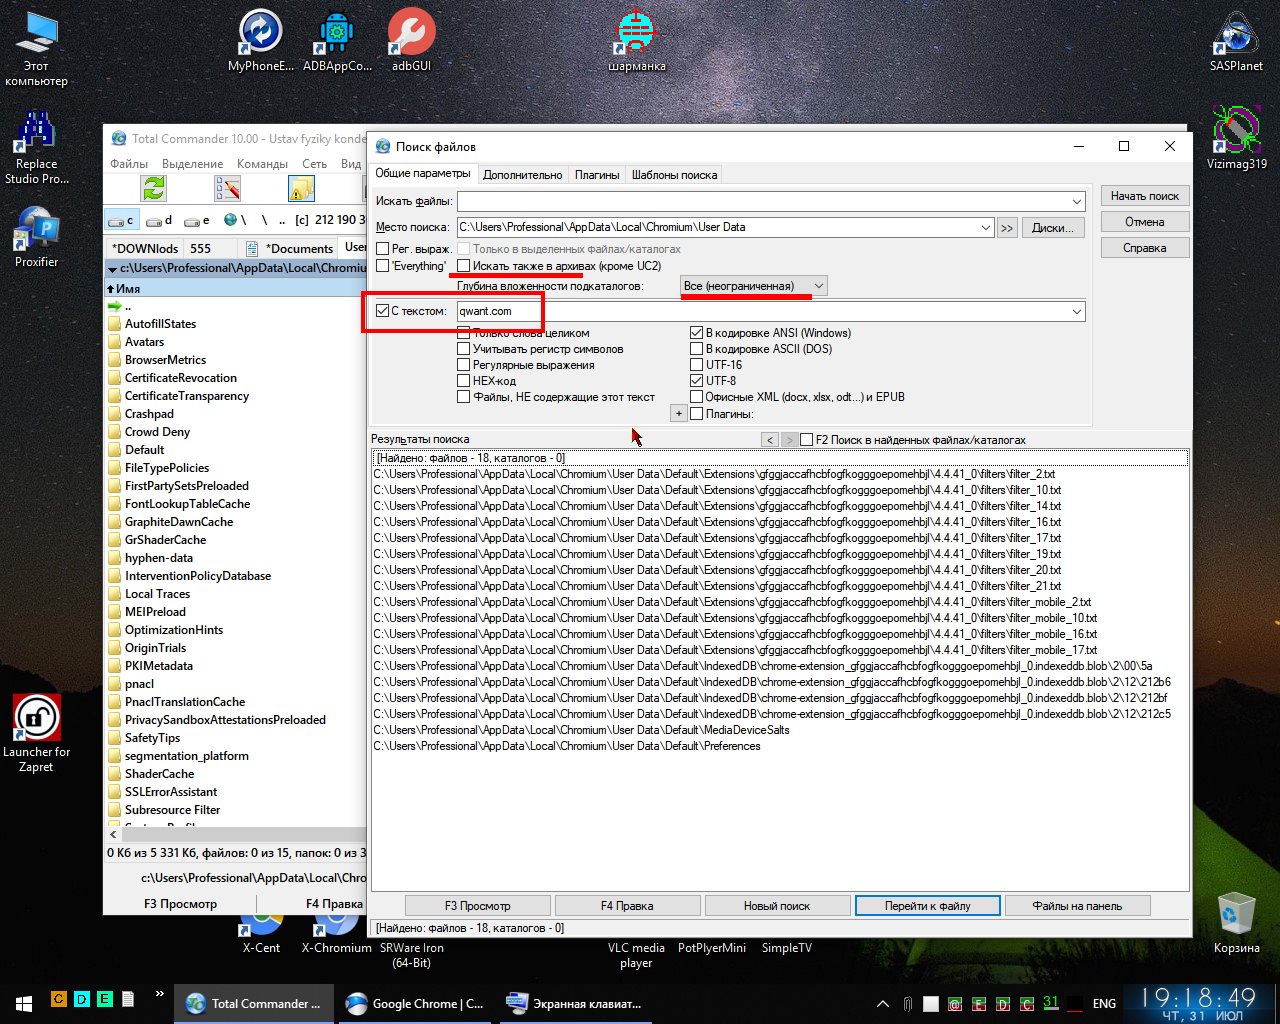The width and height of the screenshot is (1280, 1024).
Task: Open the SASPlanet desktop icon
Action: [1236, 38]
